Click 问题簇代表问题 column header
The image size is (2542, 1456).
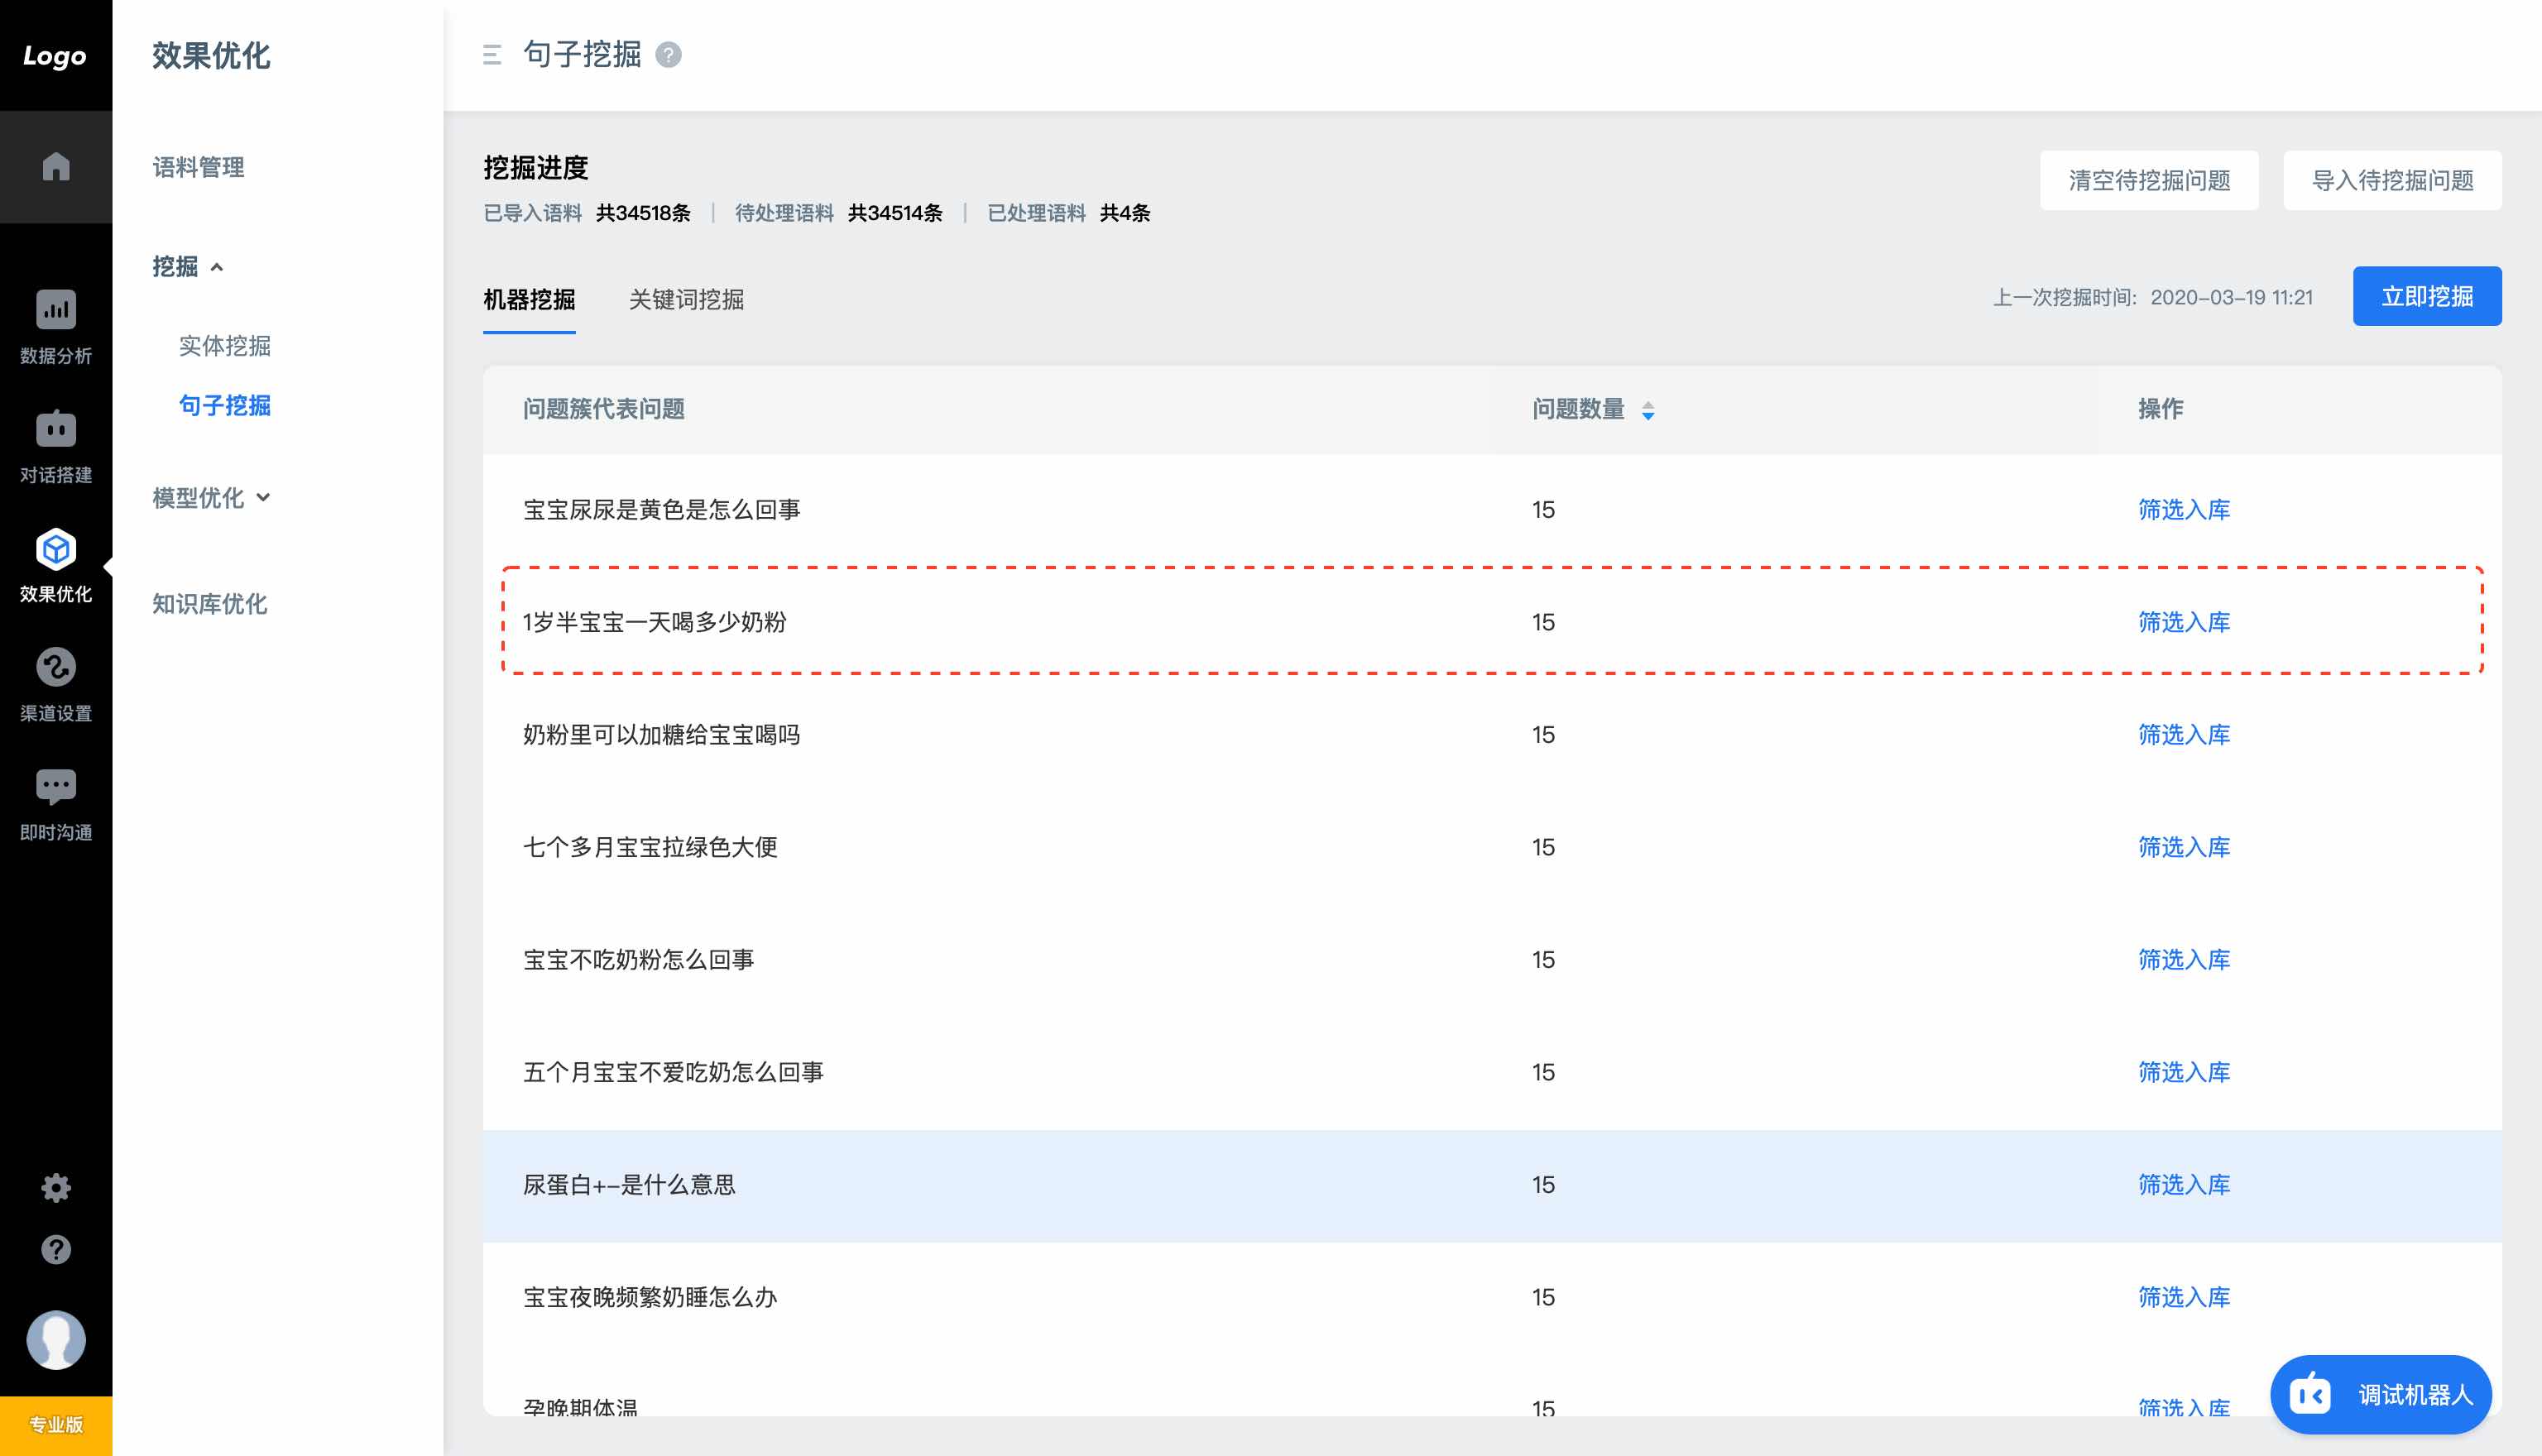pos(603,409)
